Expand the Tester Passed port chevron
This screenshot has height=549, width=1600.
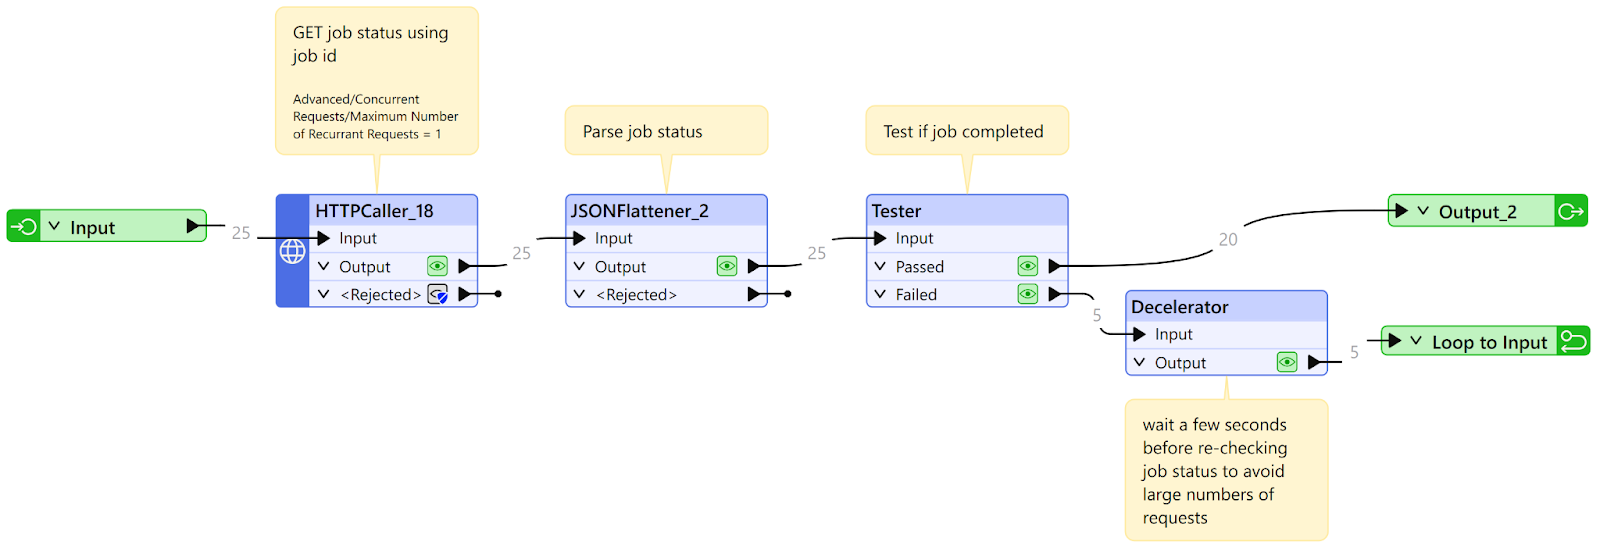click(880, 266)
